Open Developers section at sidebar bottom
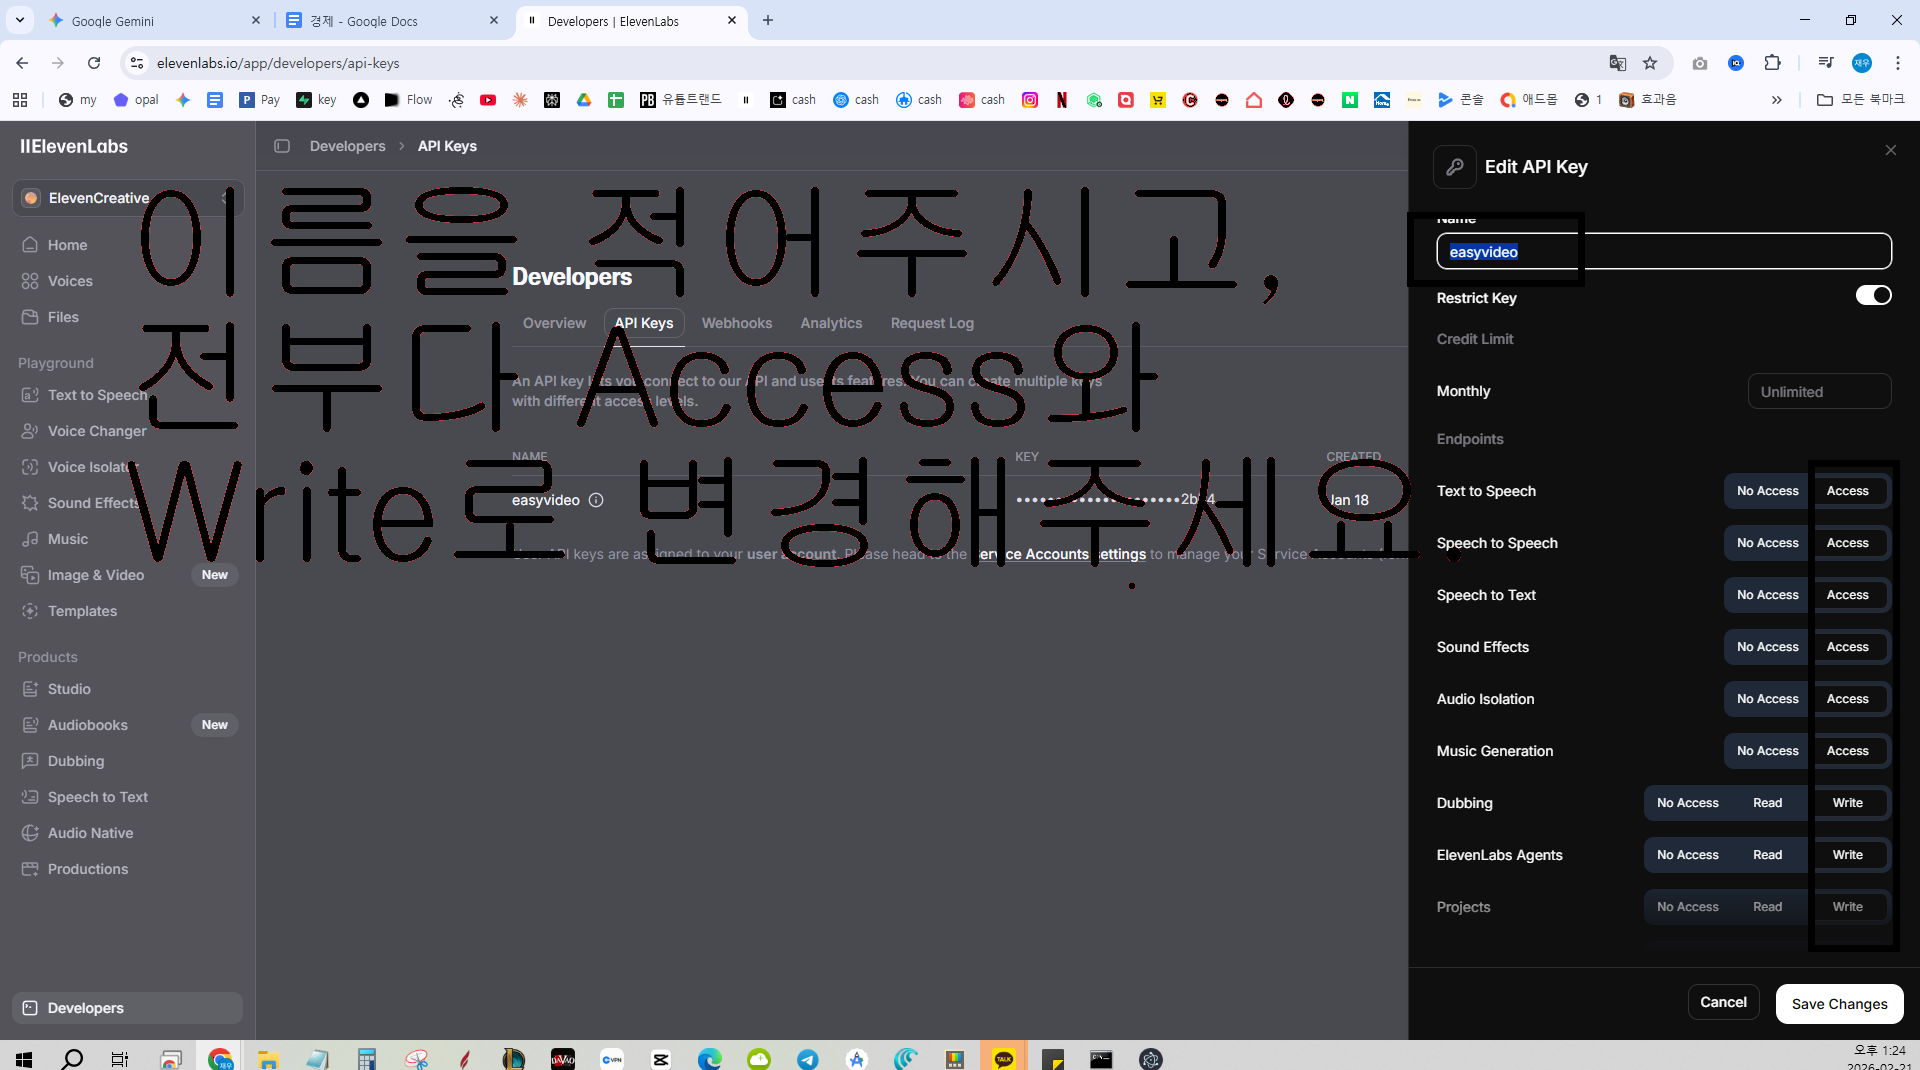 pos(127,1008)
